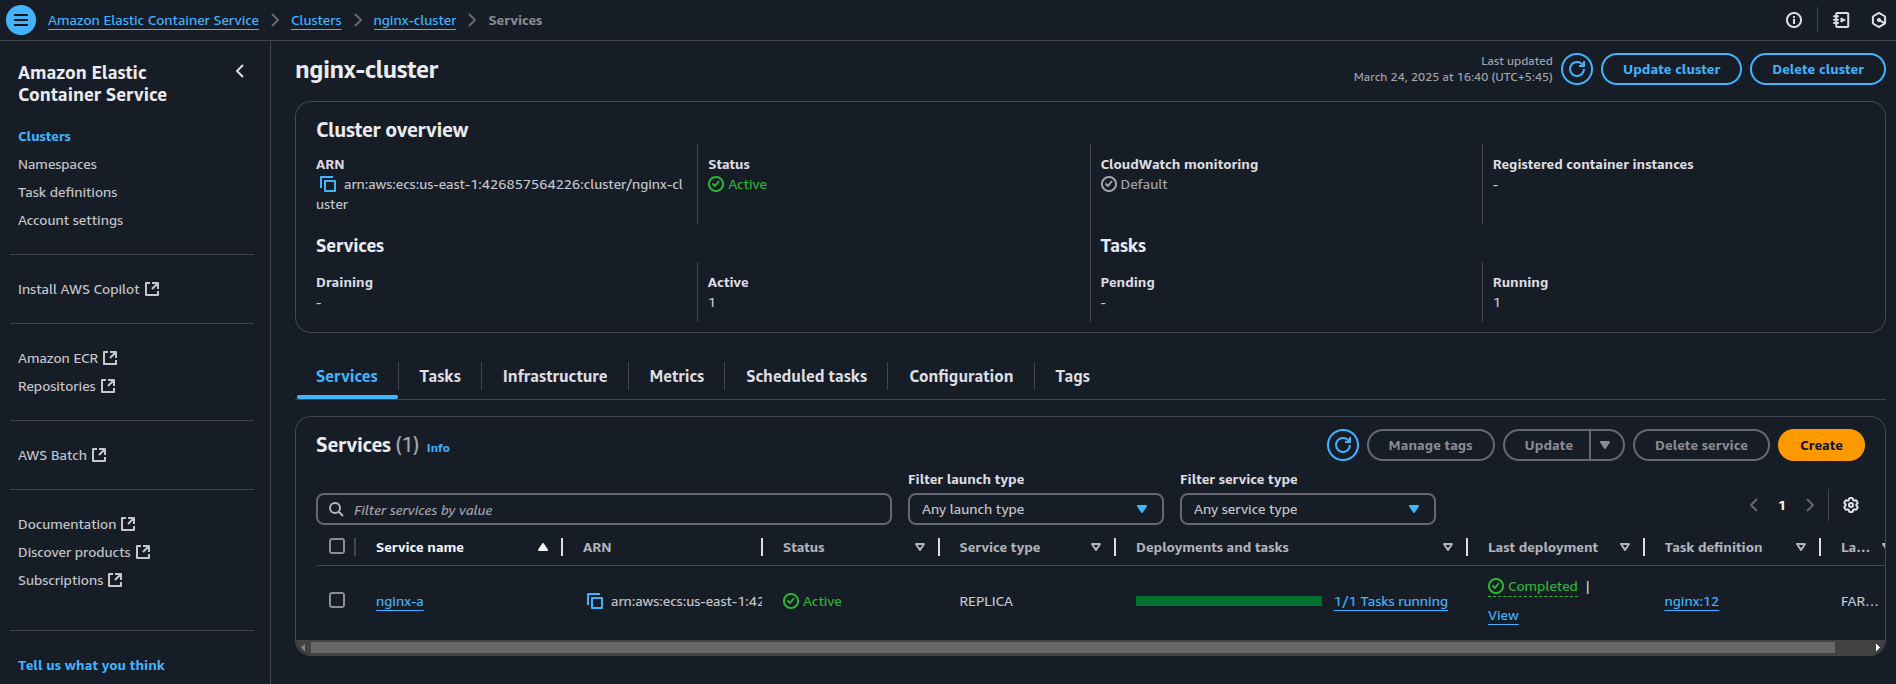Open the Filter service type dropdown

[1306, 509]
